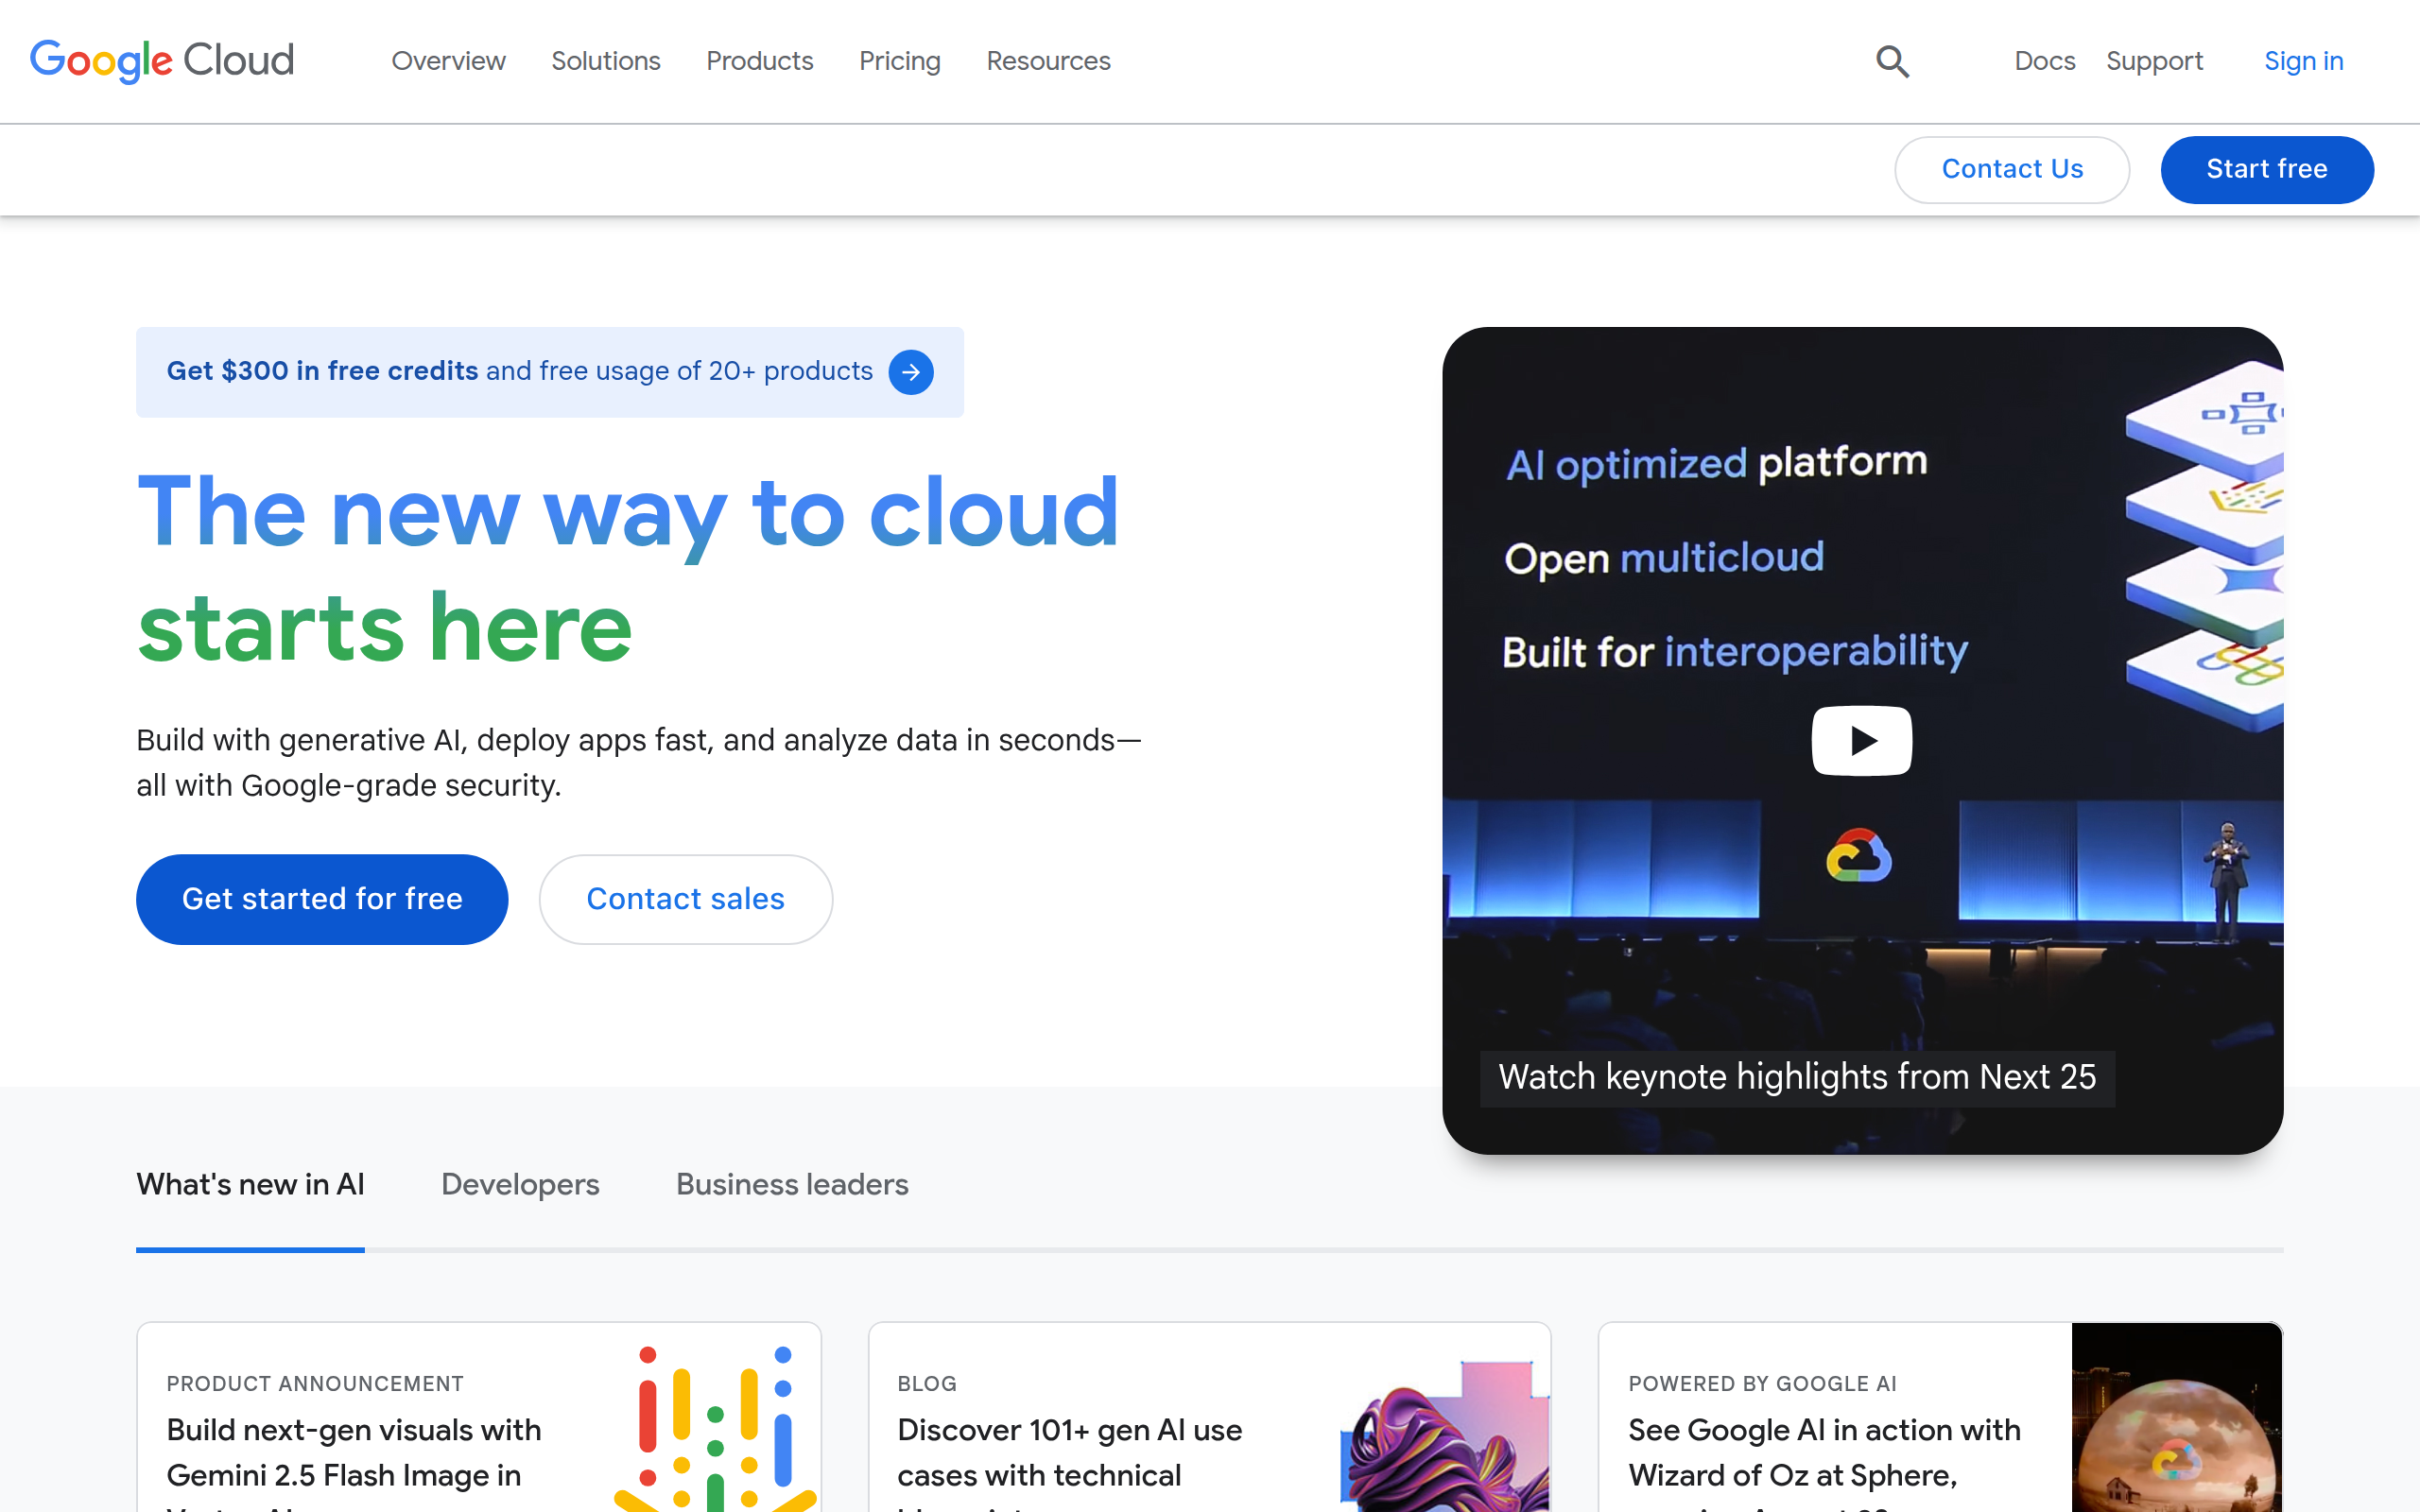Switch to the Developers tab

520,1185
